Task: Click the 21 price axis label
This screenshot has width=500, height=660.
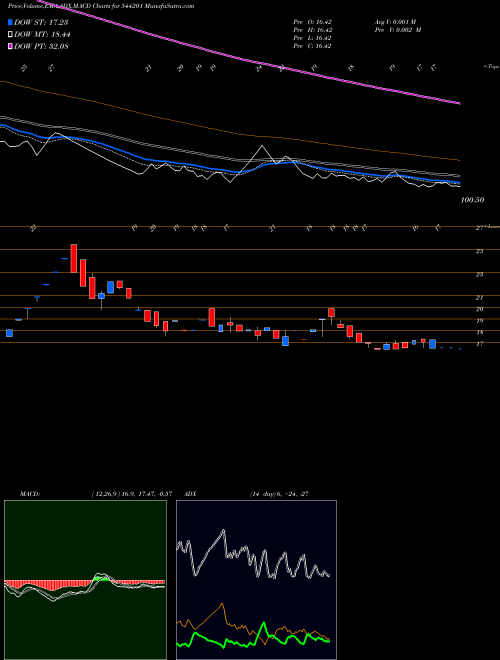Action: 479,298
